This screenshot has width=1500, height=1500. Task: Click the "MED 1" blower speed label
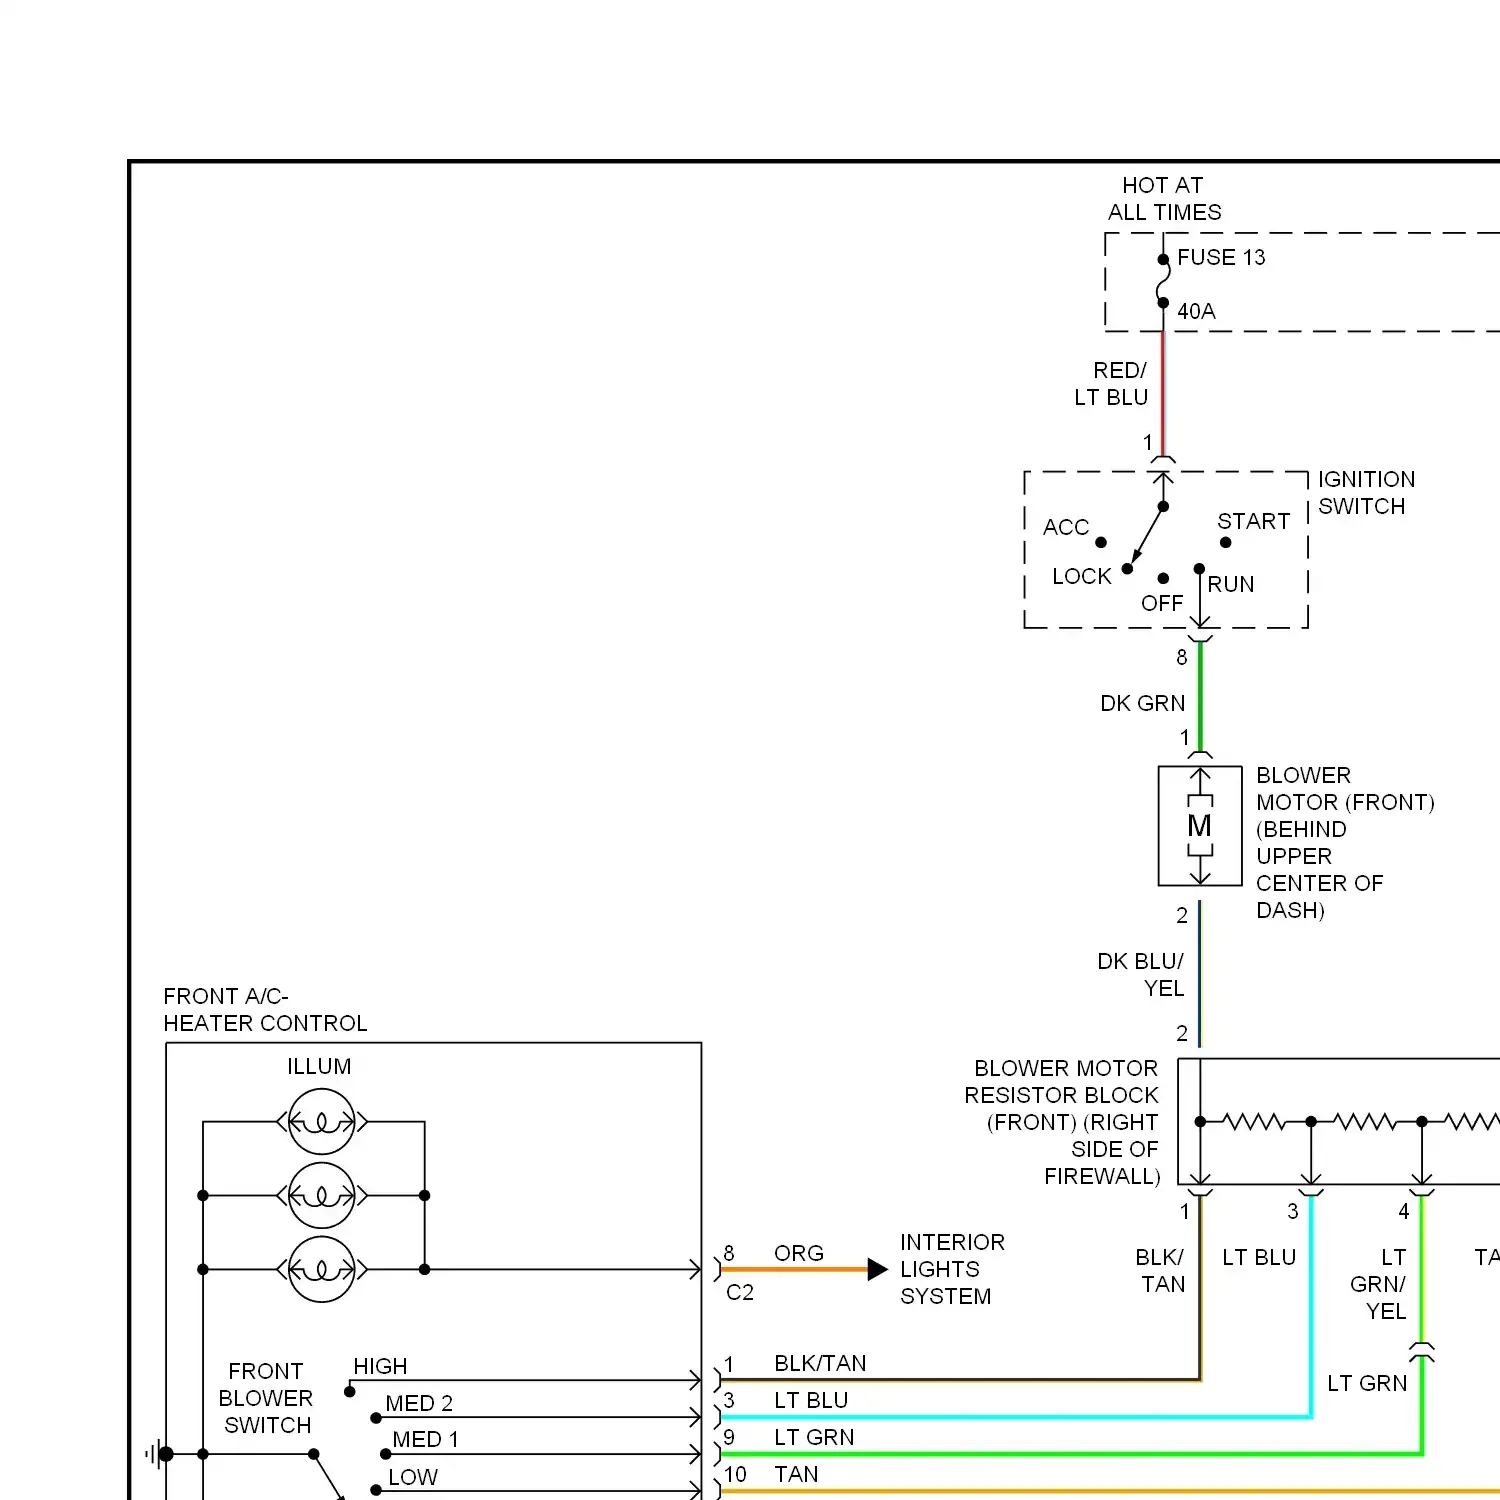coord(425,1439)
